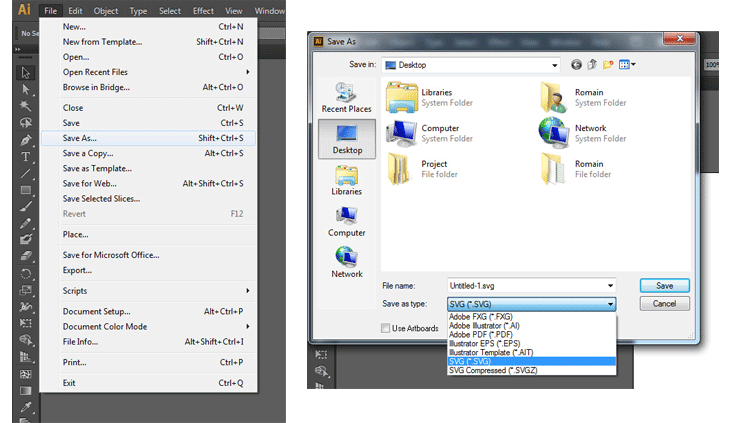Select the Perspective Grid tool
Viewport: 730px width, 423px height.
coord(25,357)
